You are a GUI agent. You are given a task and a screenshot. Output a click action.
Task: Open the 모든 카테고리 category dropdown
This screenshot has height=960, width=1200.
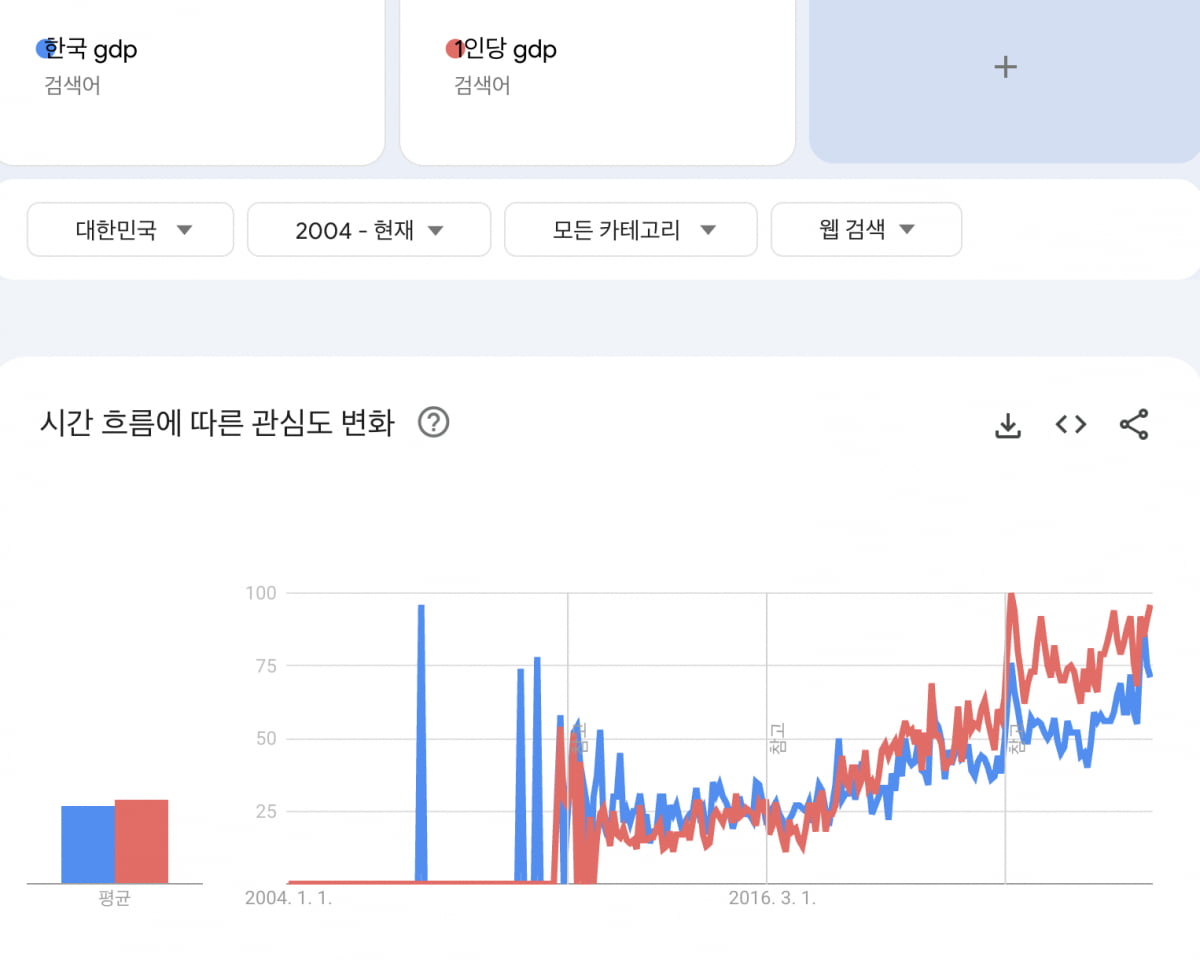coord(631,230)
